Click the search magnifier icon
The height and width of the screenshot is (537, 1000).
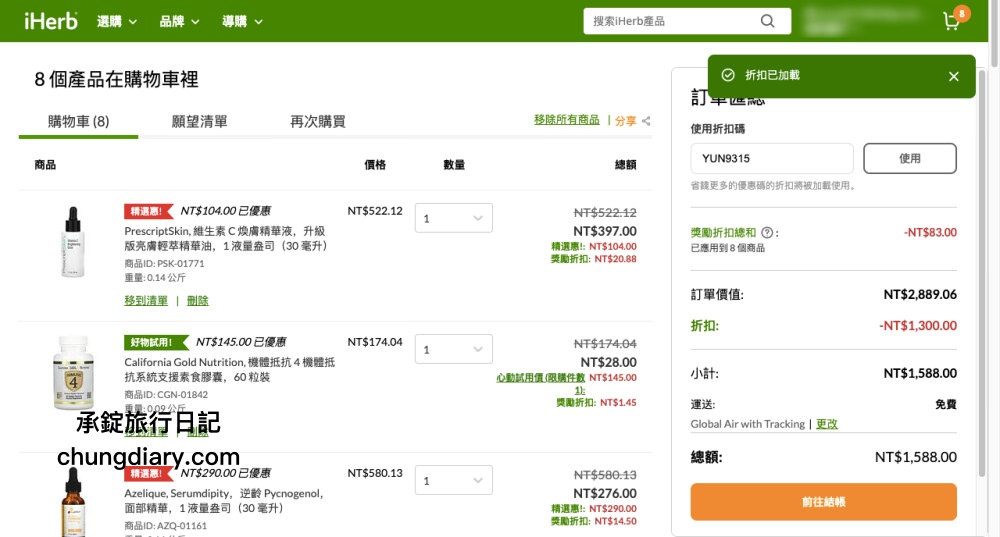(767, 21)
